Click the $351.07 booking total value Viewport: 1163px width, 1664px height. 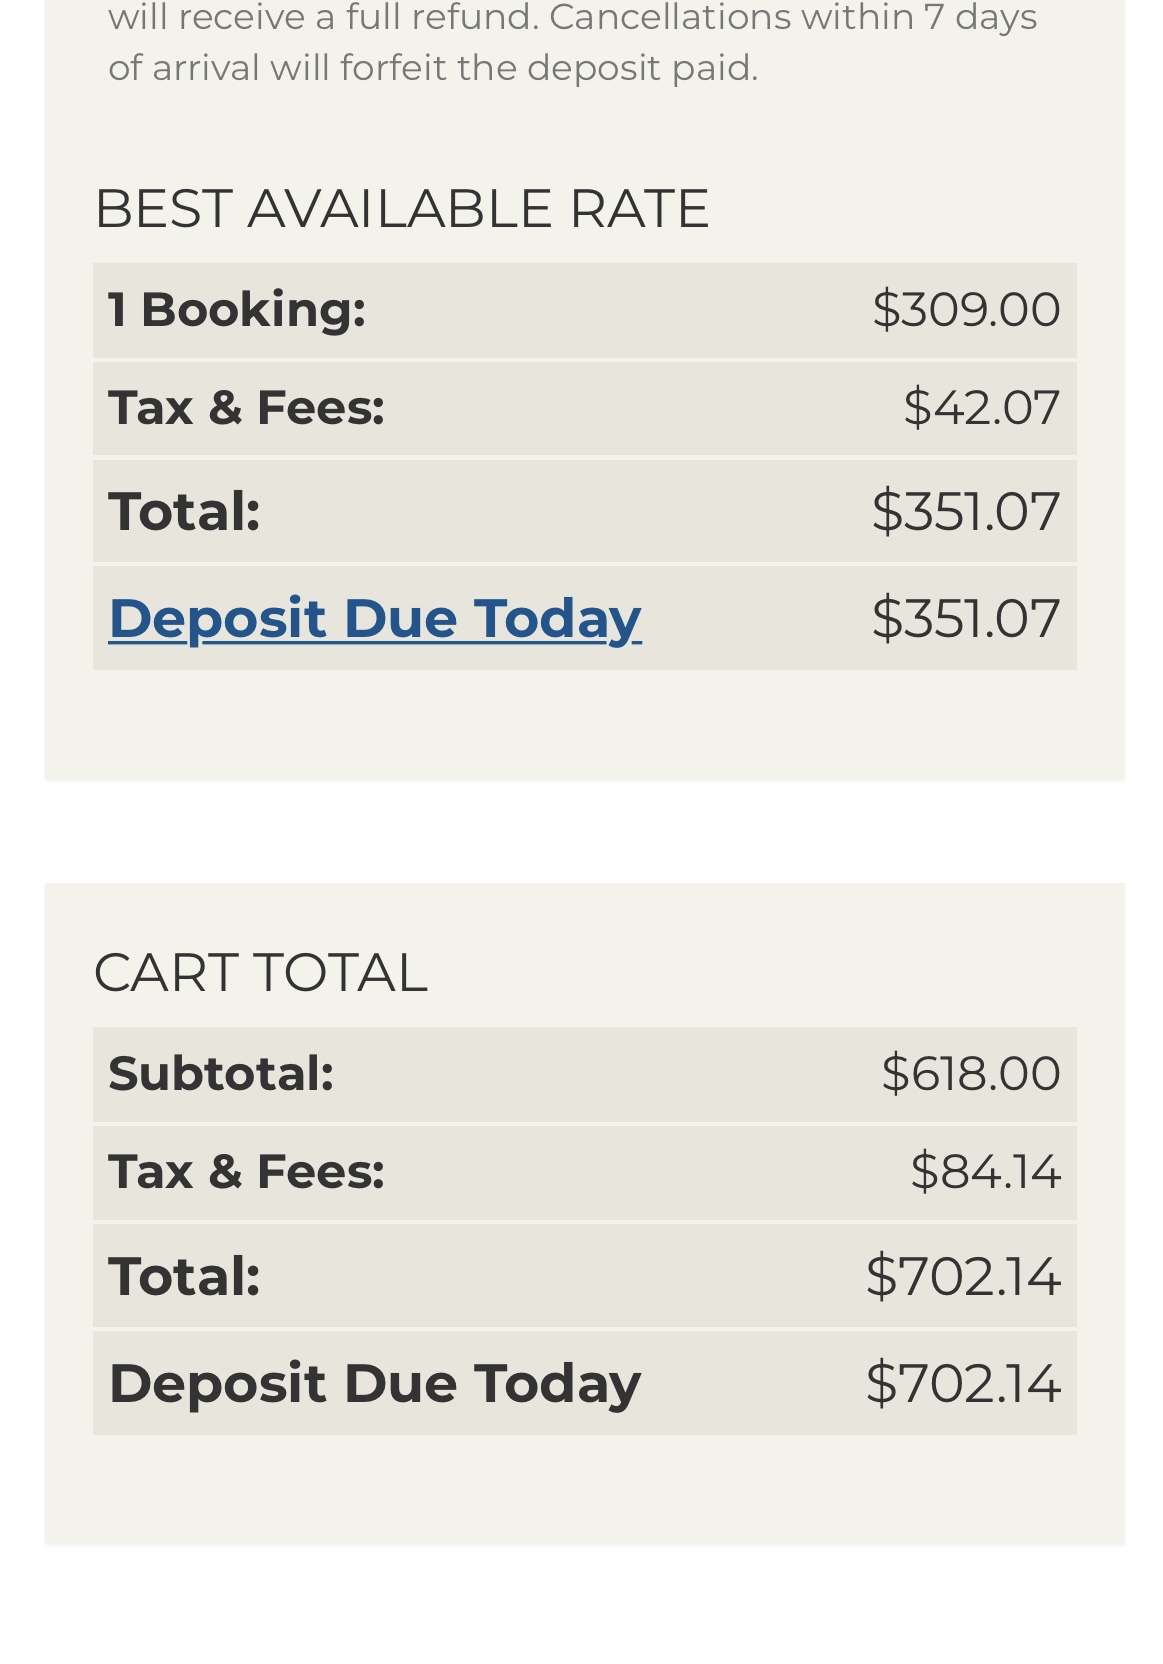click(x=966, y=511)
